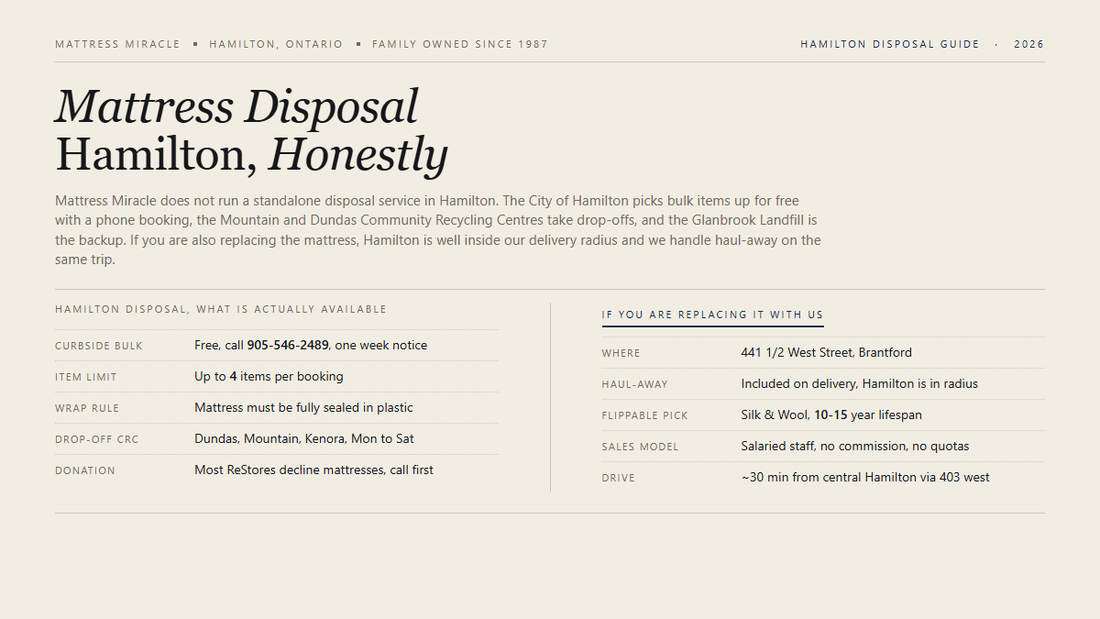Click the Drop-off CRC locations row
This screenshot has width=1100, height=619.
277,439
